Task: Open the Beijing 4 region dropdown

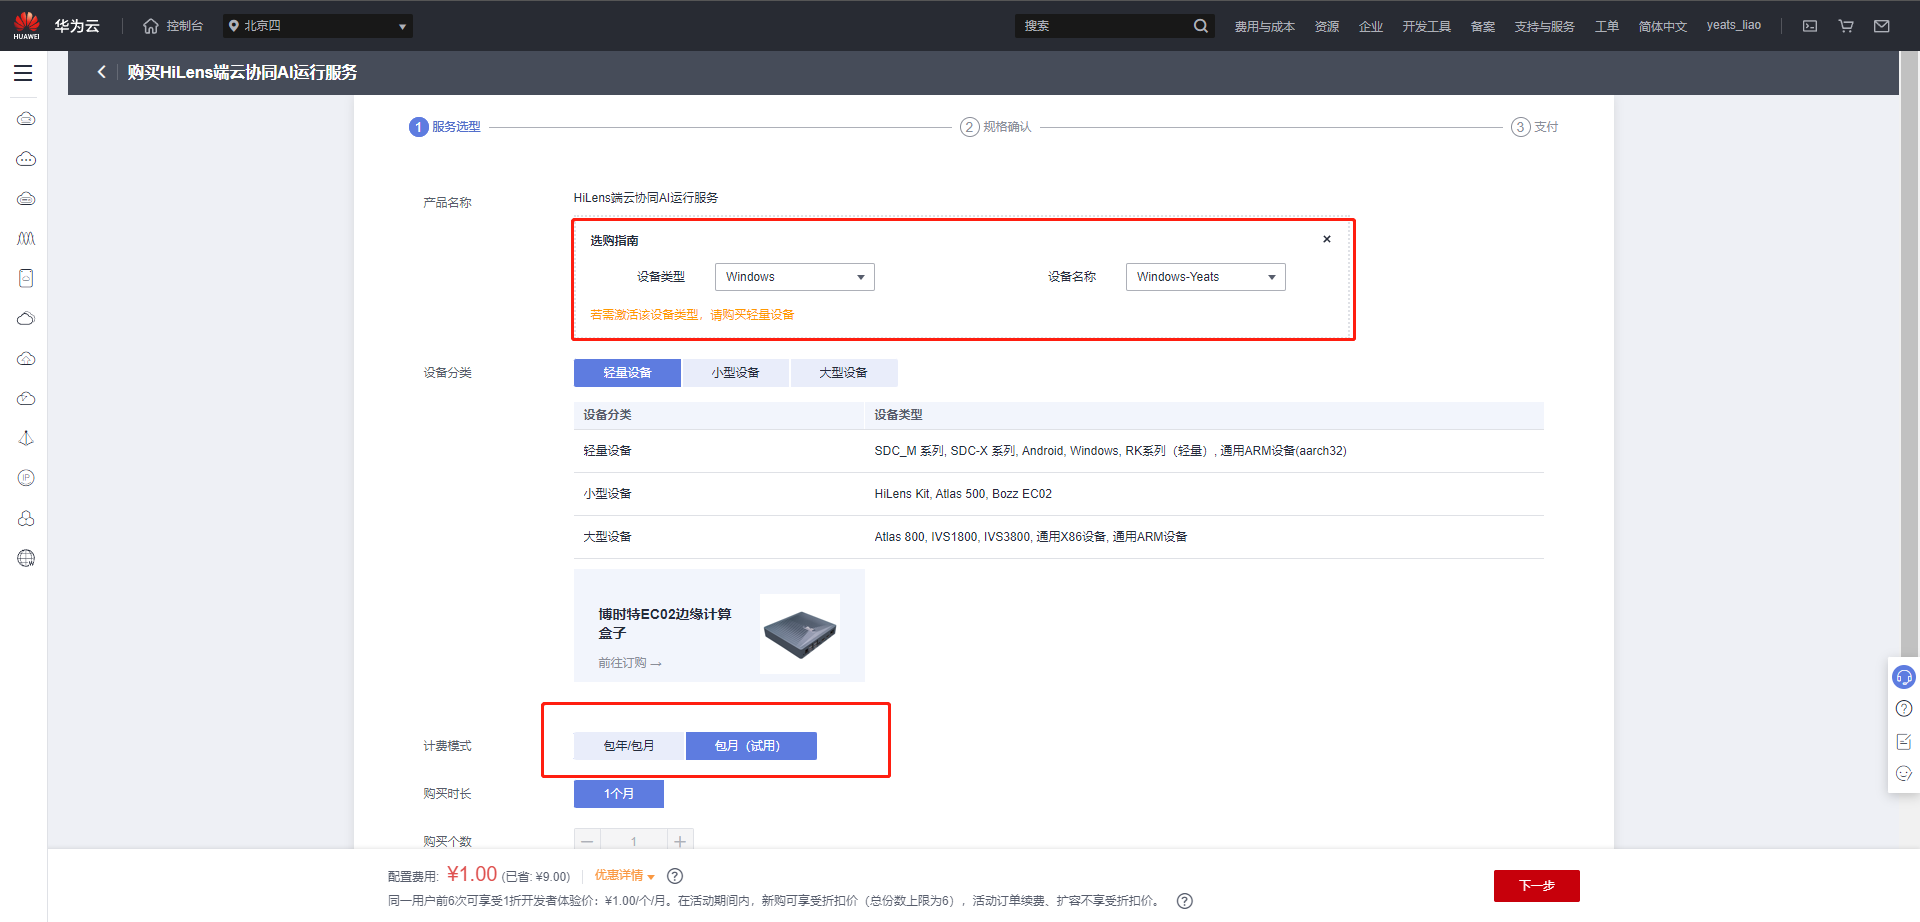Action: (317, 26)
